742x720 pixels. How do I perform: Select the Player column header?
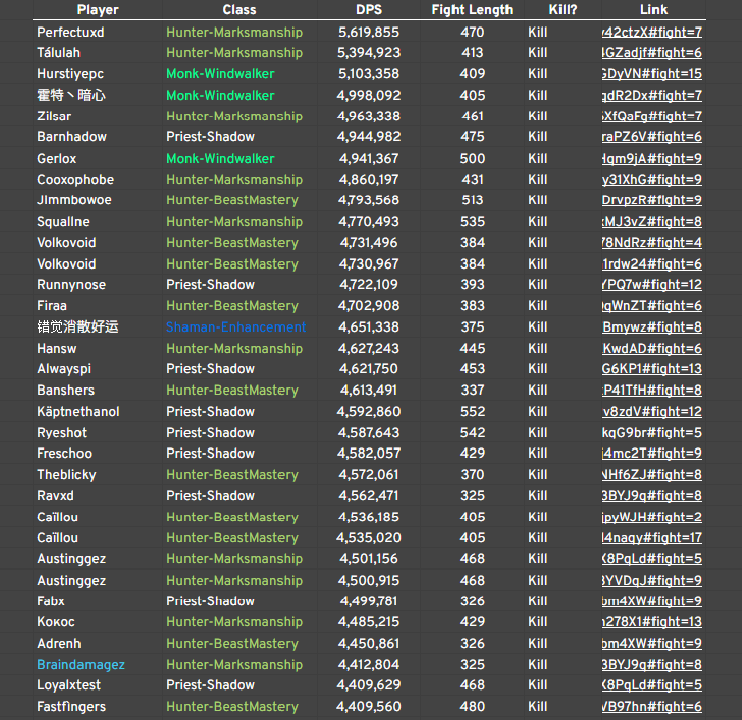(x=97, y=9)
